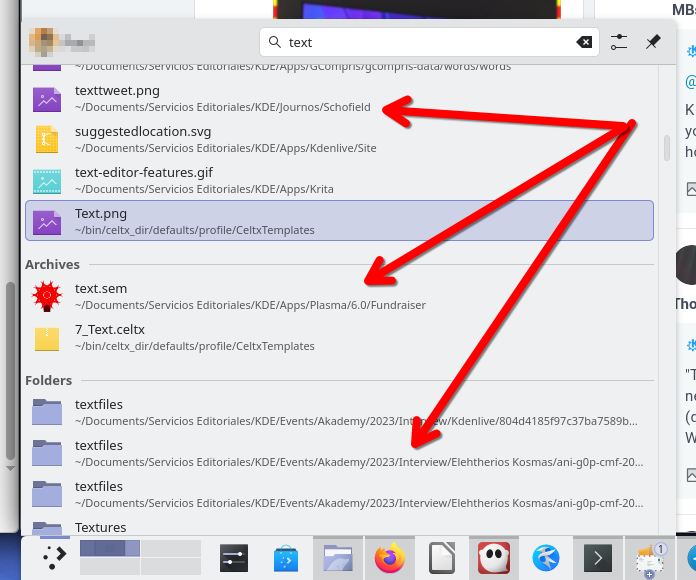Image resolution: width=696 pixels, height=580 pixels.
Task: Launch Firefox from the taskbar
Action: 390,558
